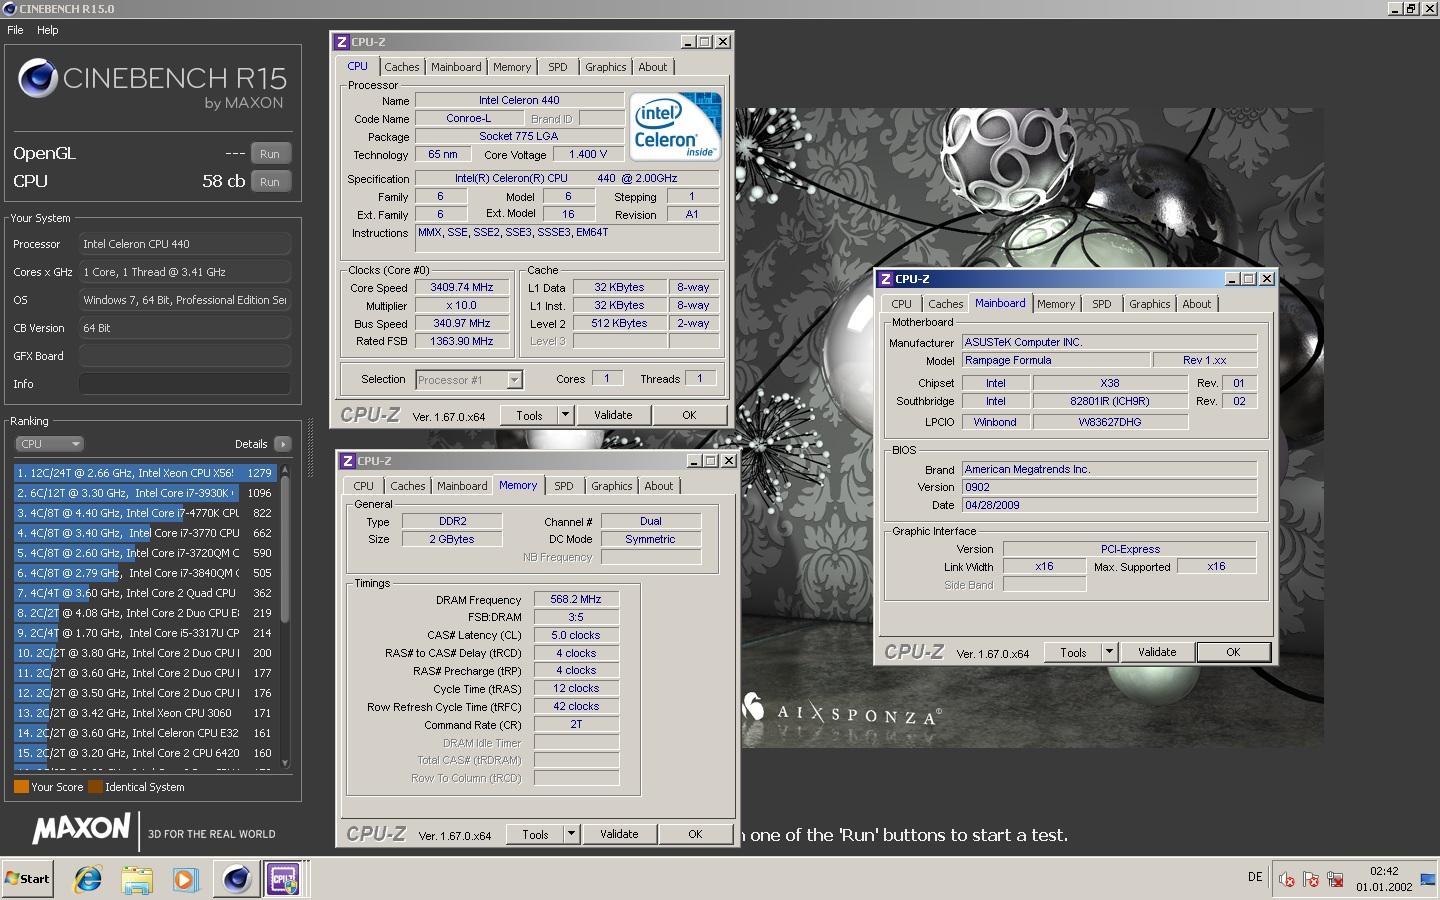Viewport: 1440px width, 900px height.
Task: Switch to Memory tab in Mainboard window
Action: [1056, 304]
